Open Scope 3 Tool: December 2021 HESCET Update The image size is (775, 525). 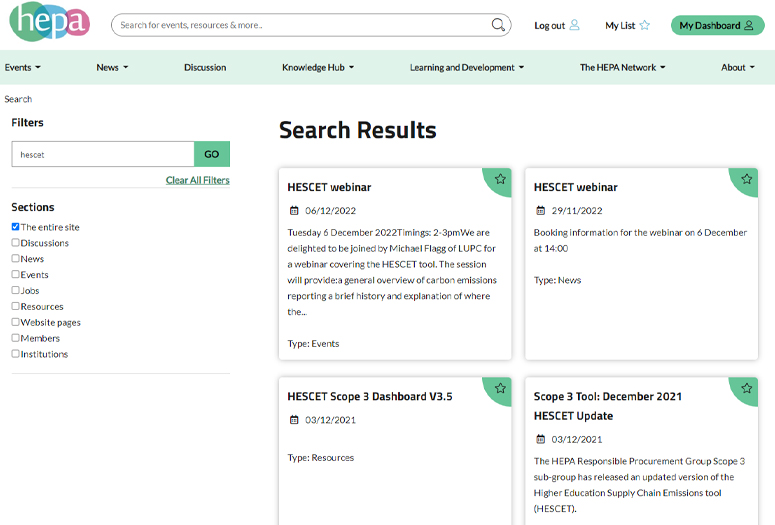tap(608, 406)
